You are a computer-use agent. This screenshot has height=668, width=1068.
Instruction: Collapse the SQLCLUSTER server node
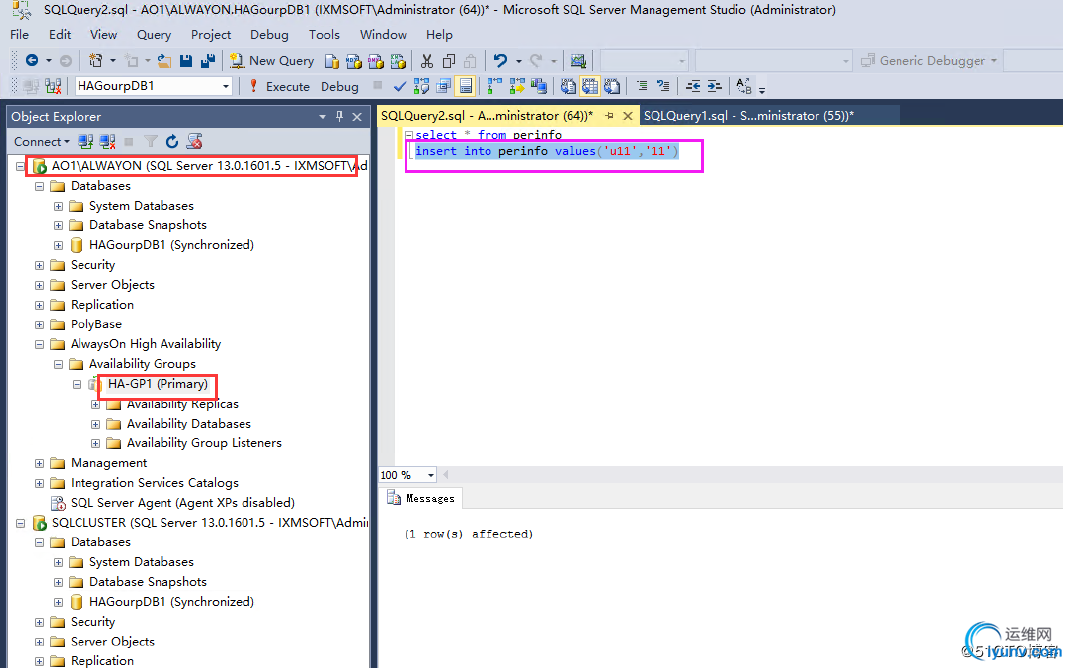coord(20,523)
